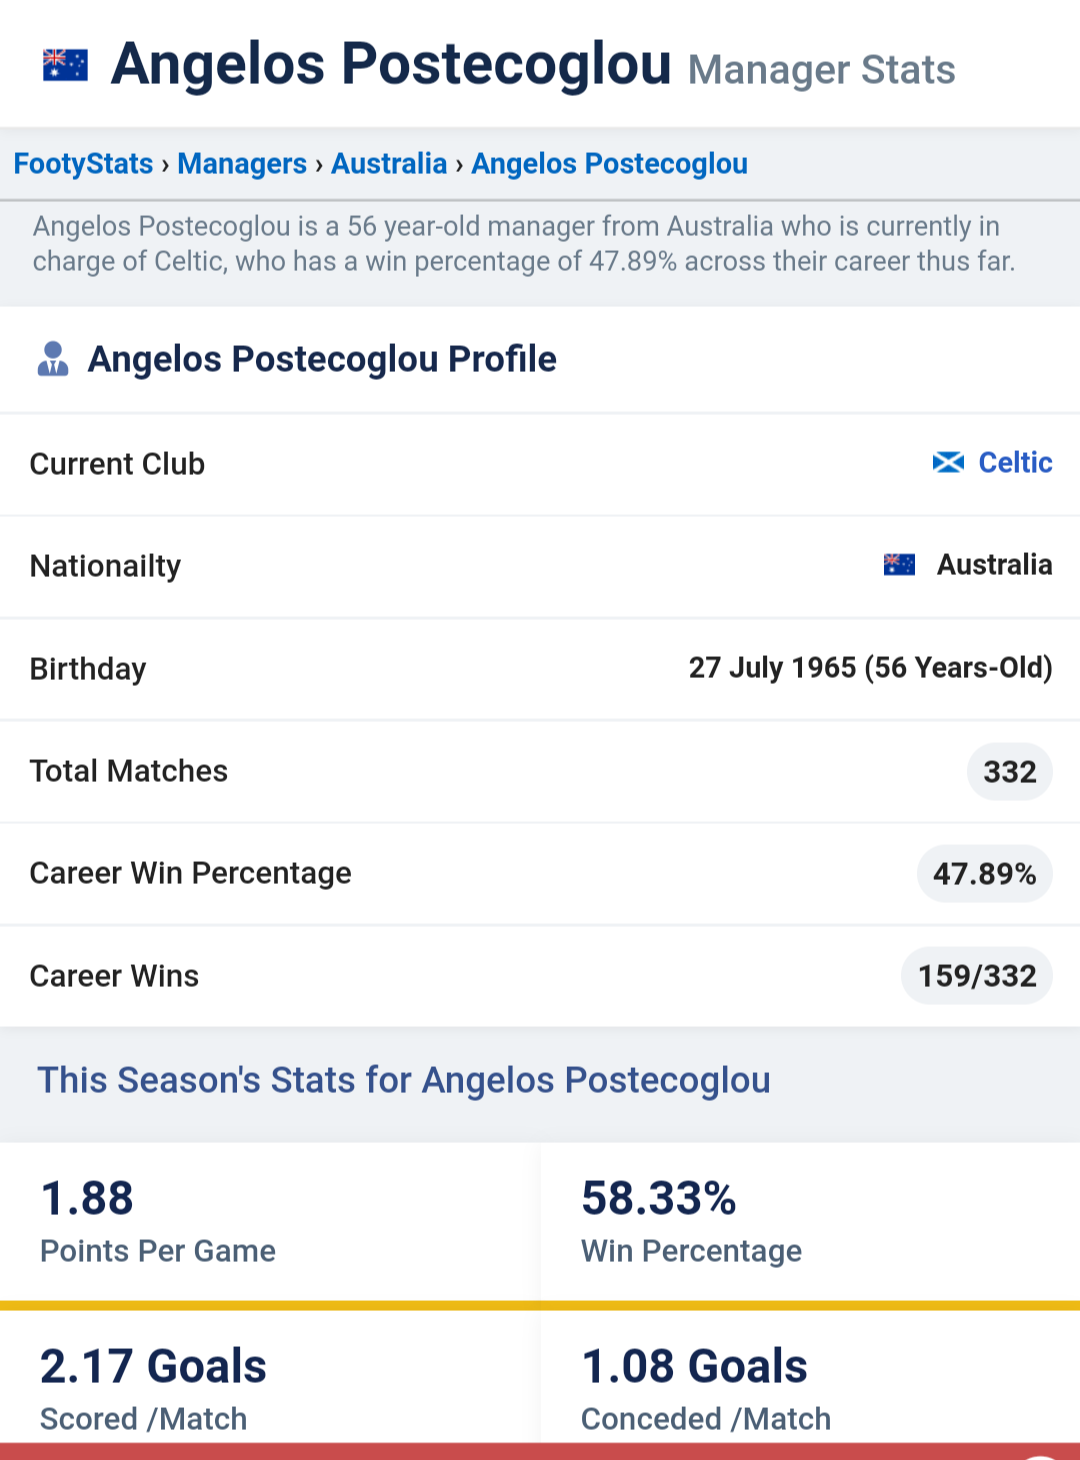Go to the Managers breadcrumb
Screen dimensions: 1080x1460
pos(242,163)
